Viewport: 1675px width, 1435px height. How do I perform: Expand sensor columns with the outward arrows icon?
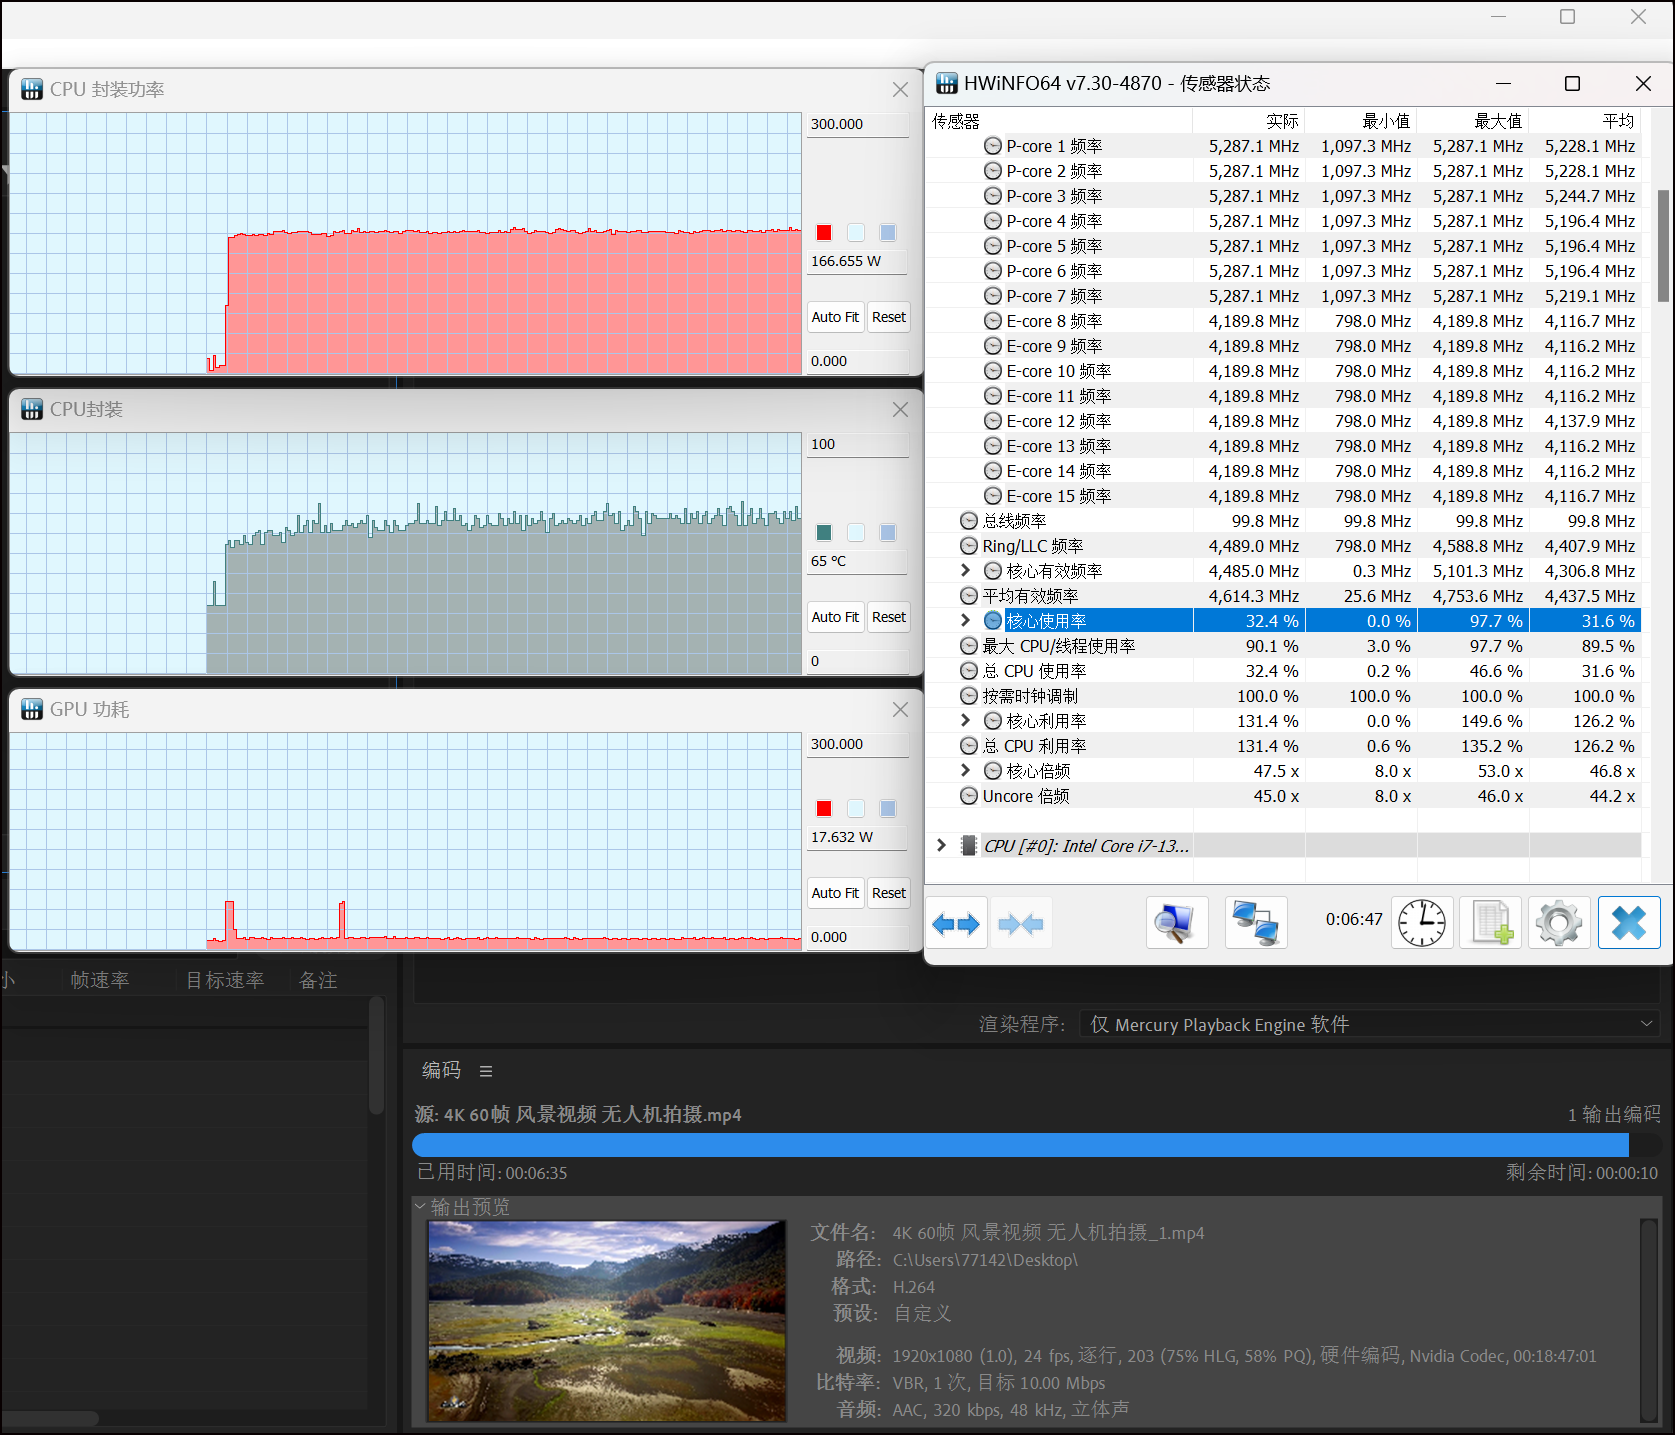pos(956,922)
